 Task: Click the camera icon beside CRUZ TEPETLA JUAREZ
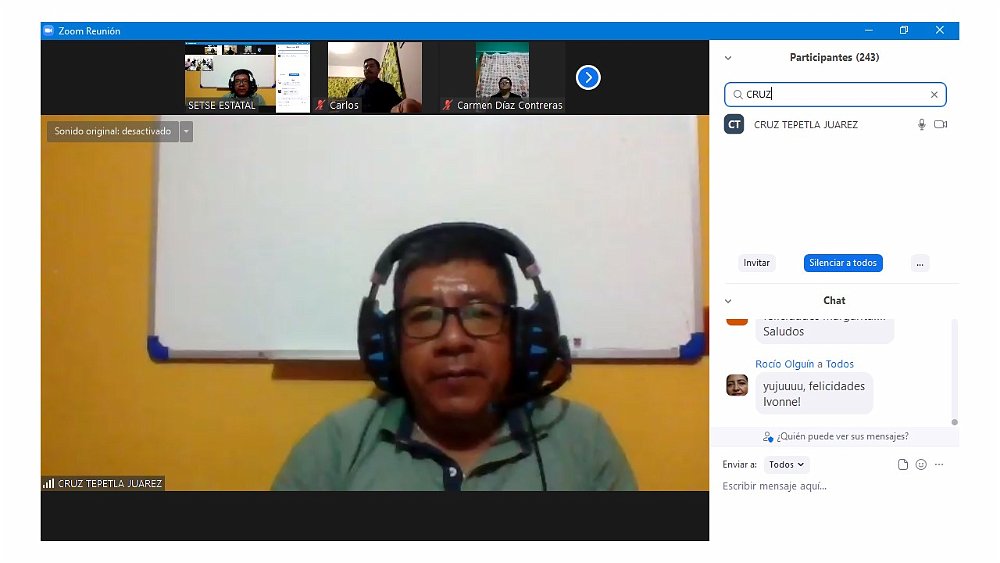coord(940,125)
